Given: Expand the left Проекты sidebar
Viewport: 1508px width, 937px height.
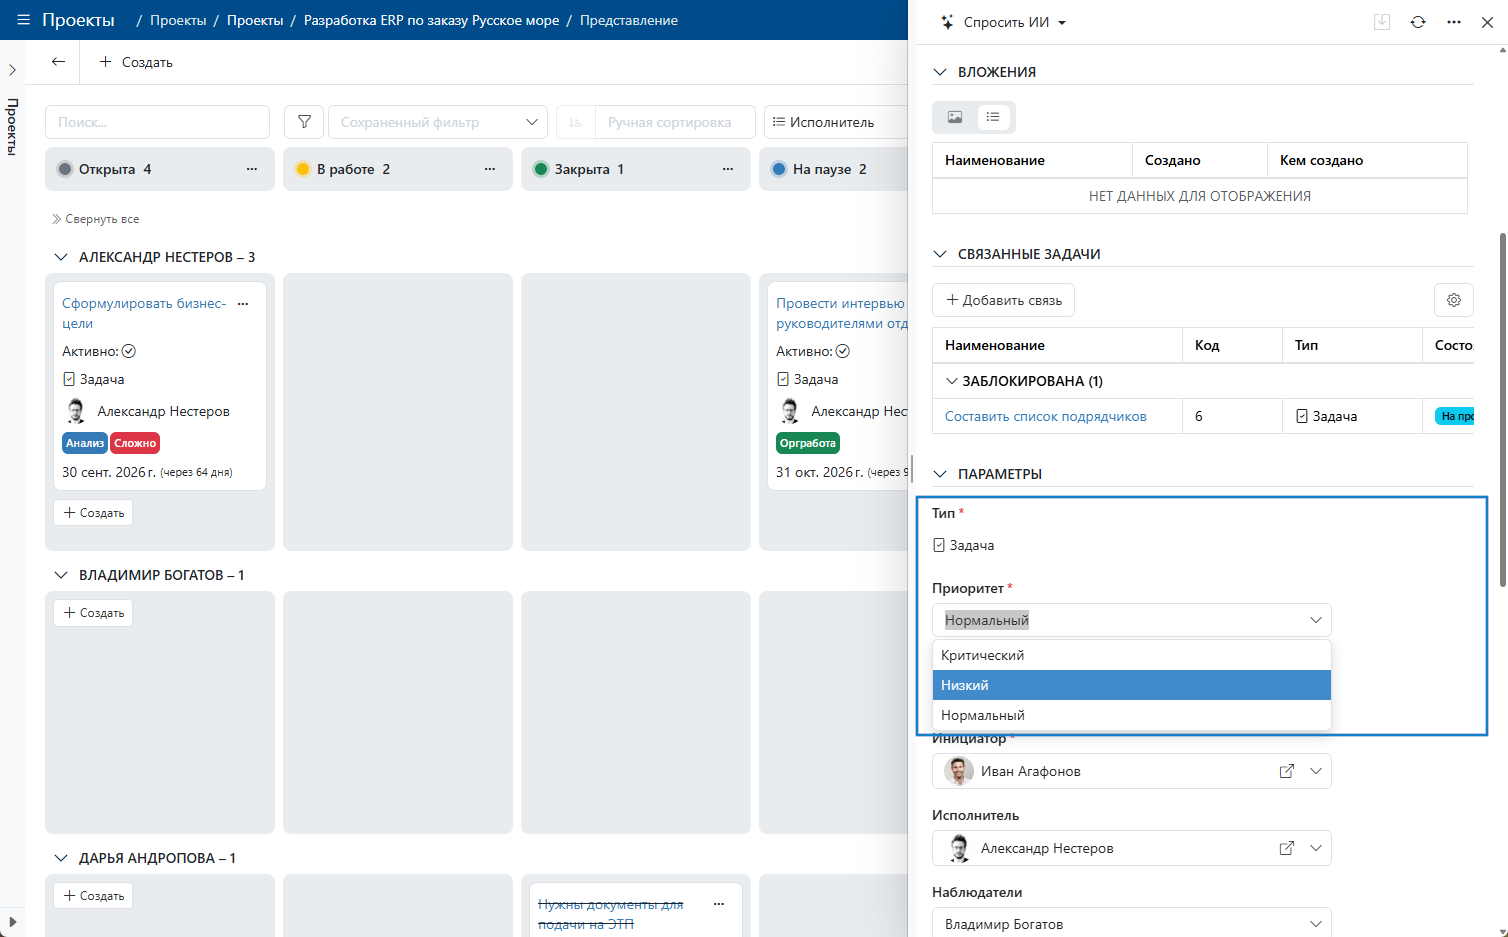Looking at the screenshot, I should 12,70.
